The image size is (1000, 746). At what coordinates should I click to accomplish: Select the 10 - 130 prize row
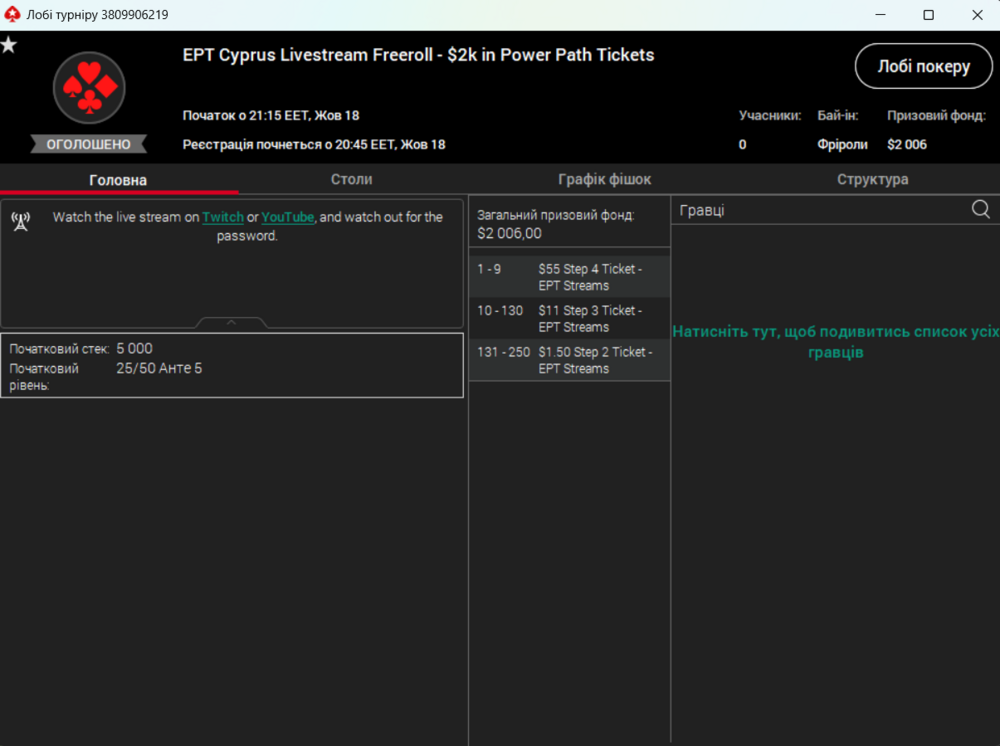pos(570,318)
